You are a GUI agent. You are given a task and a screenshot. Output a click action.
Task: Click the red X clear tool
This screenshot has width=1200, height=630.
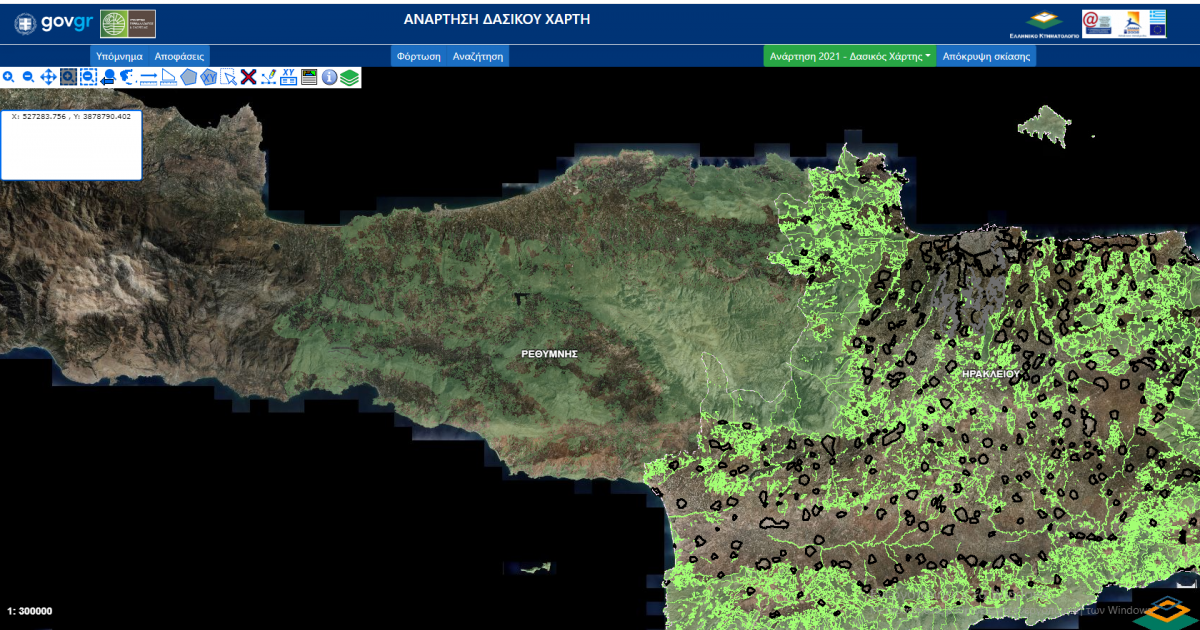[x=248, y=77]
